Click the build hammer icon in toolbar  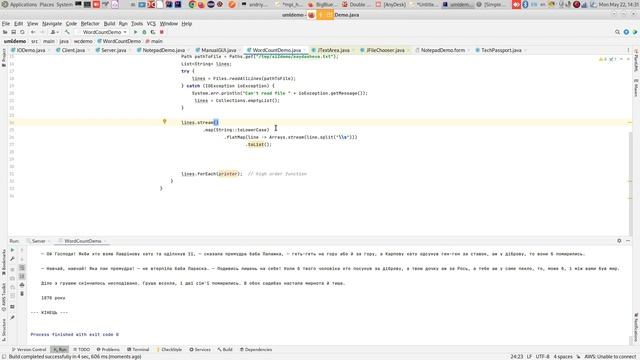coord(67,32)
